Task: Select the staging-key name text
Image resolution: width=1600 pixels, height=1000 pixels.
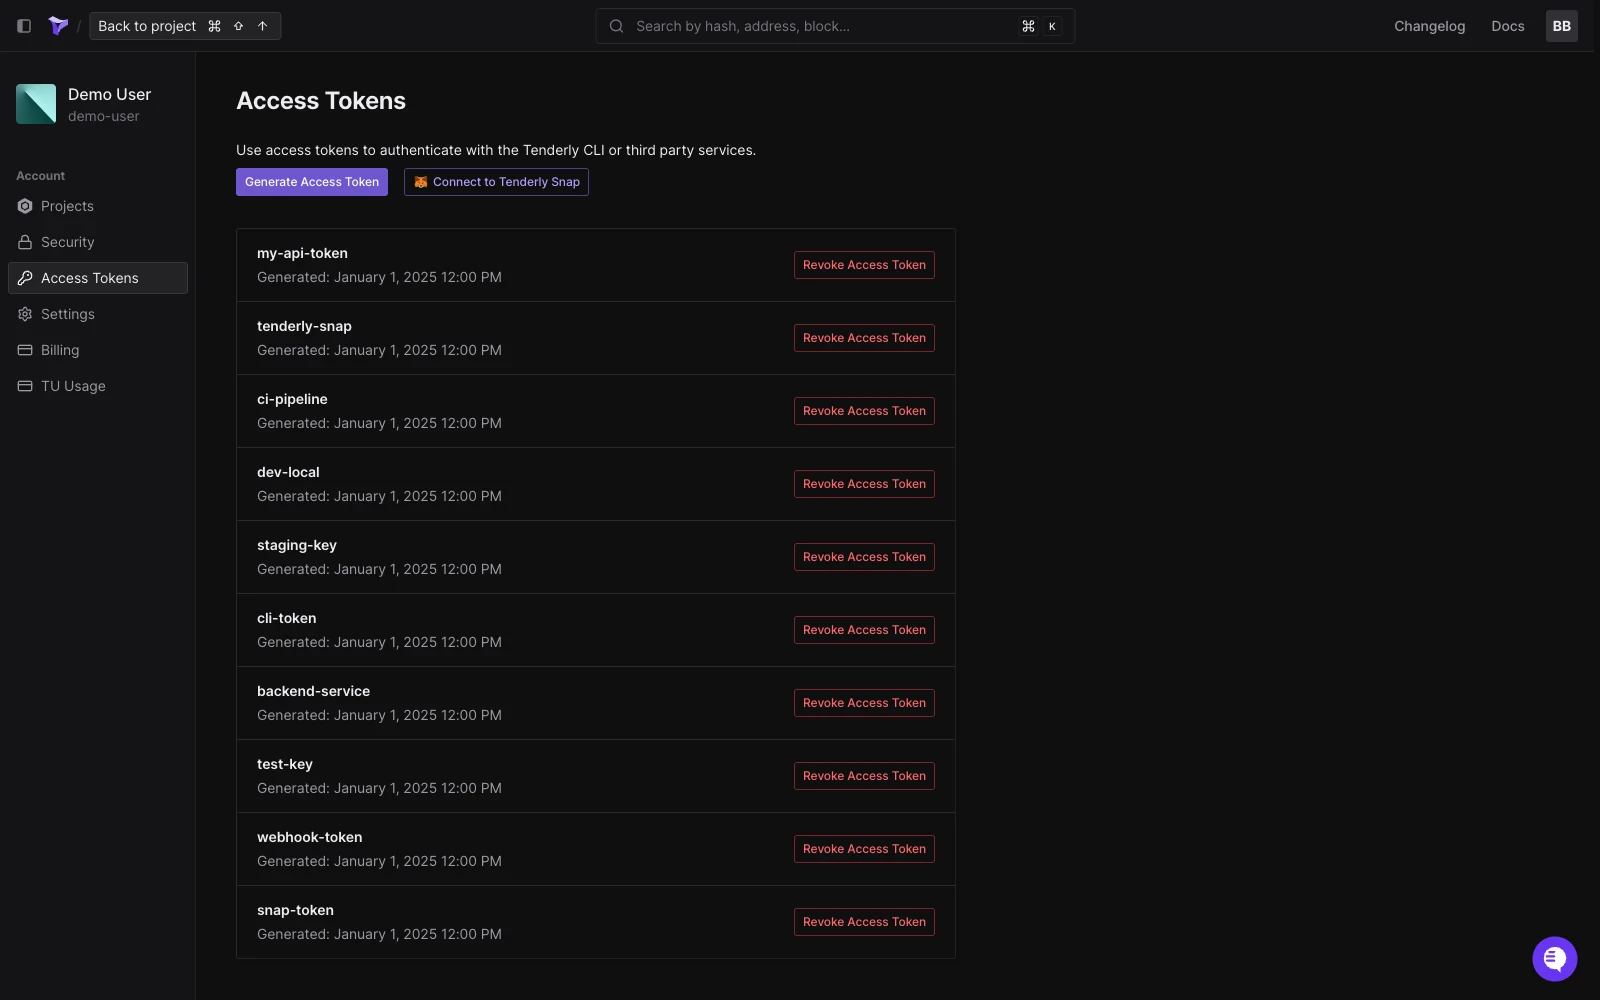Action: [x=297, y=545]
